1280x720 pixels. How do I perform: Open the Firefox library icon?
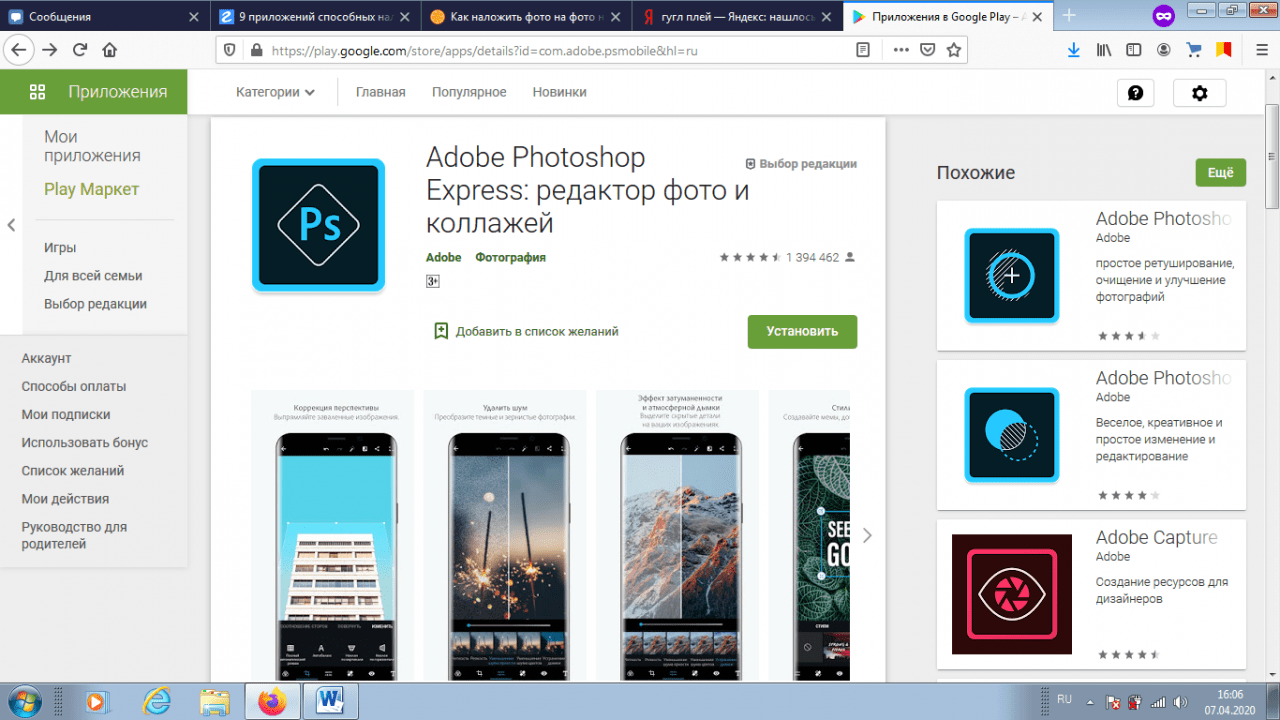point(1104,50)
